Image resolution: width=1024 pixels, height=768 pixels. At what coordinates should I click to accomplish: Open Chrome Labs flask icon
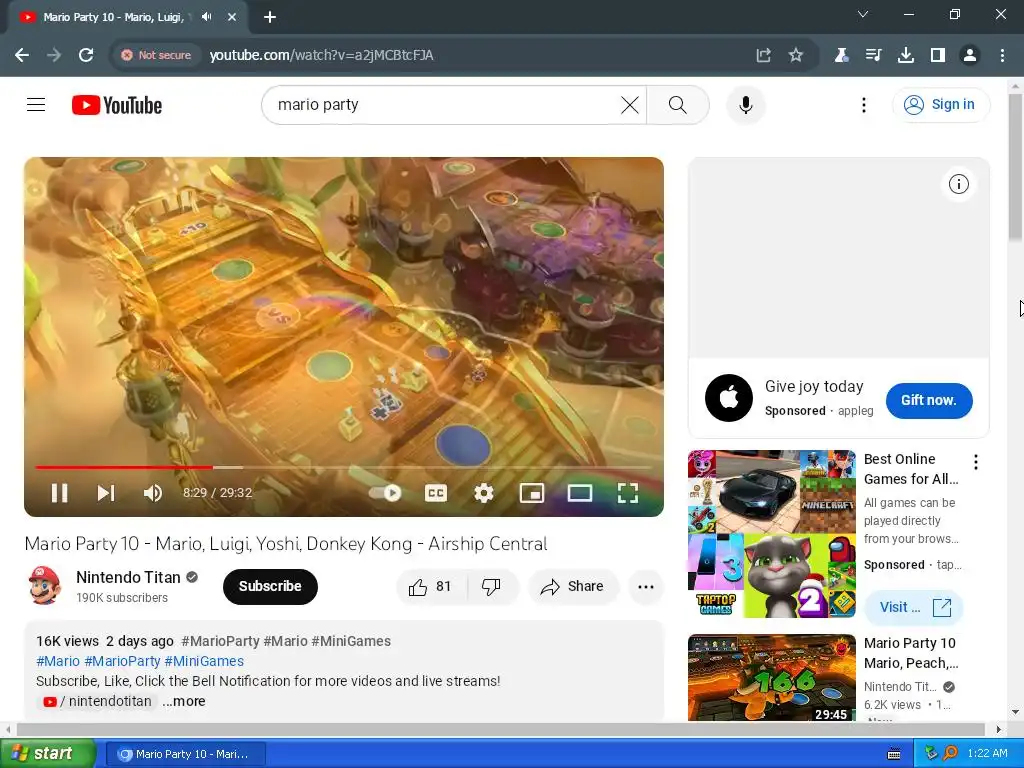(x=841, y=55)
